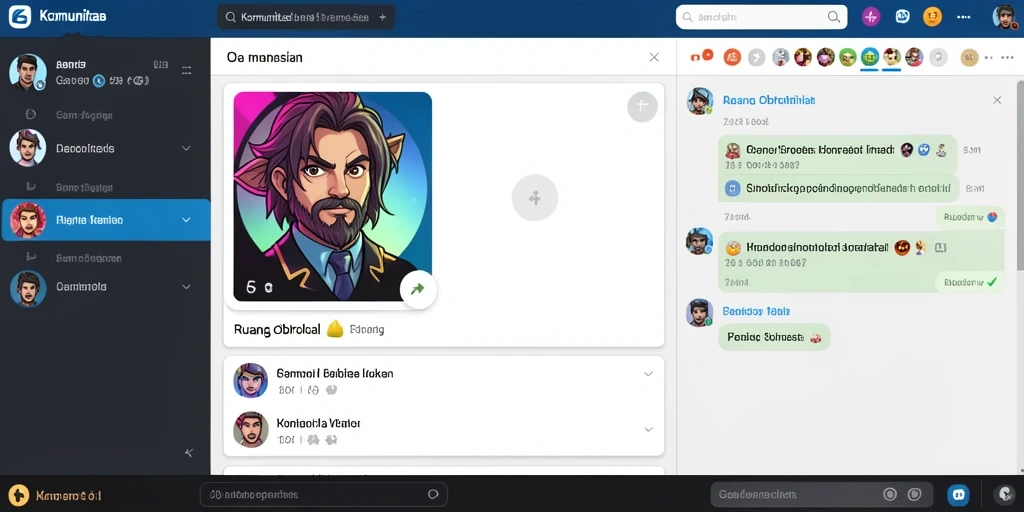Click the large round plus button in the card
1024x512 pixels.
coord(534,197)
